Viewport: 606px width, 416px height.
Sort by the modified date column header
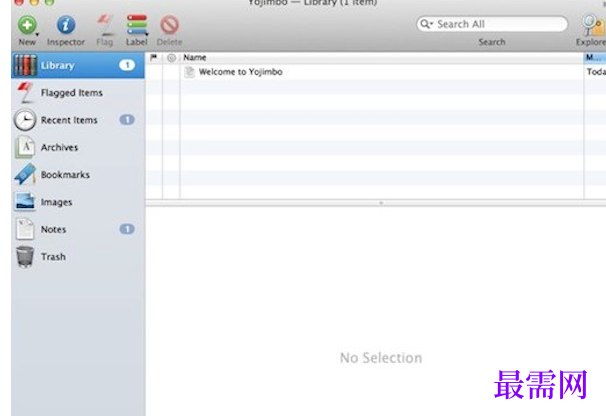[x=595, y=58]
